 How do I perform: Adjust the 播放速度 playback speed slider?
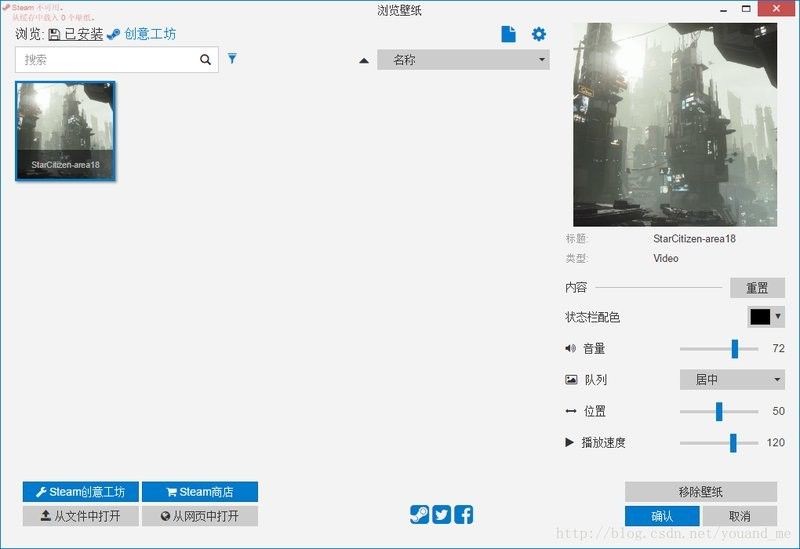coord(733,443)
